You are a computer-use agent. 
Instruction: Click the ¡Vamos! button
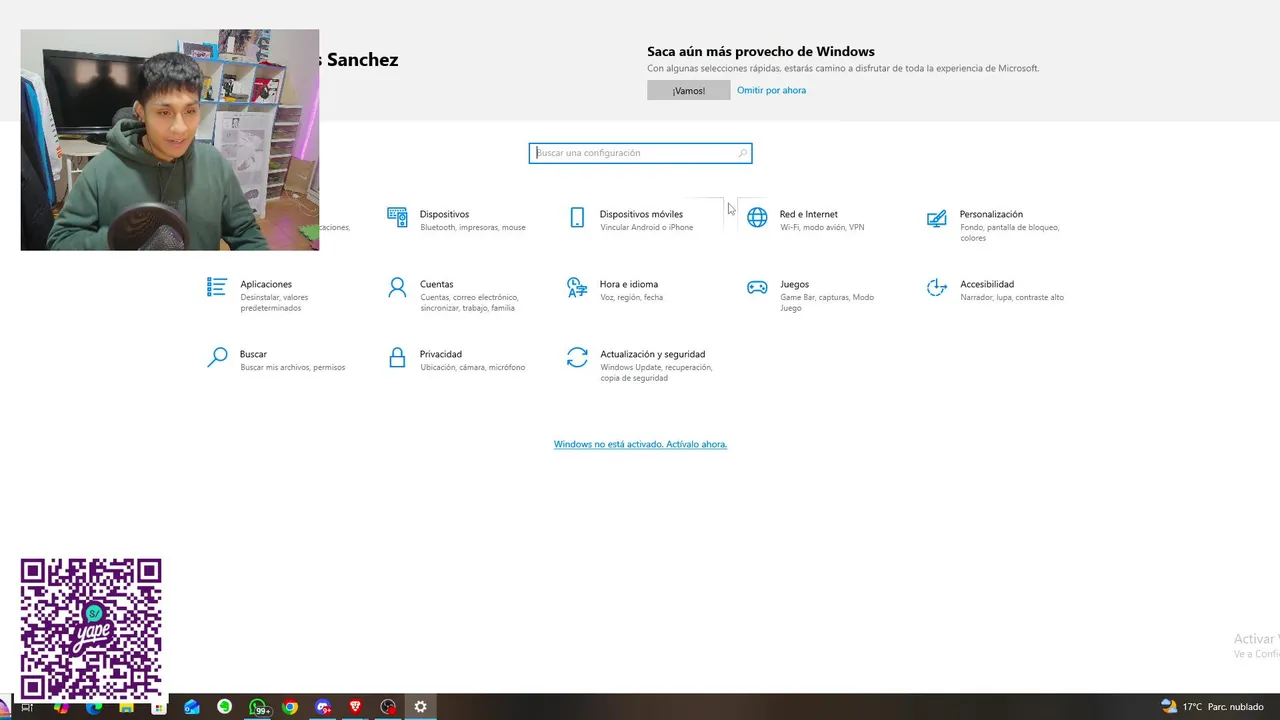point(688,90)
